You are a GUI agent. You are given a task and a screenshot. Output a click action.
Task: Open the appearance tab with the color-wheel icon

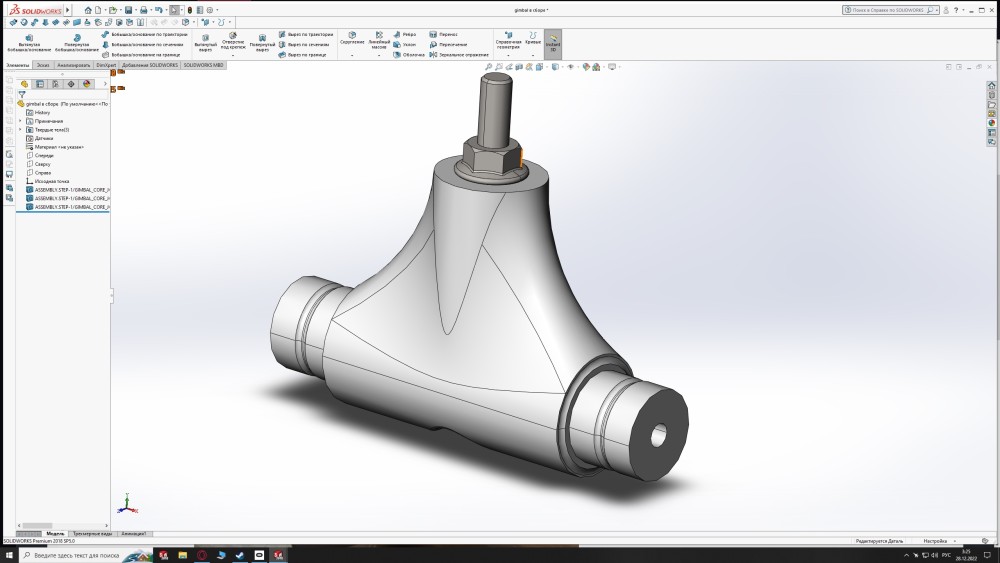click(87, 84)
